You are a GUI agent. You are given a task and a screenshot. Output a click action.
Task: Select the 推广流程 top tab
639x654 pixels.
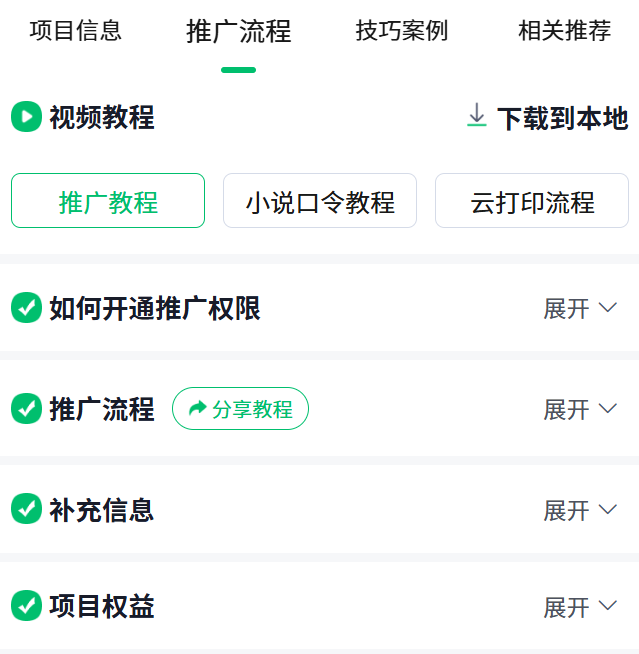tap(239, 31)
